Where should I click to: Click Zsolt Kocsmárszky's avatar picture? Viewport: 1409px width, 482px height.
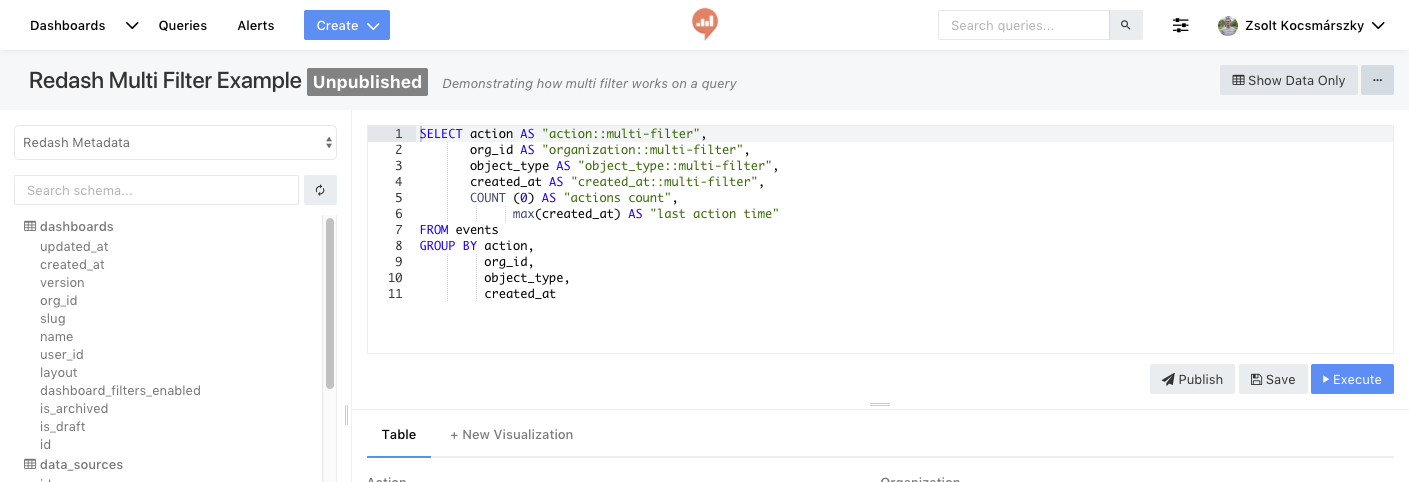tap(1228, 26)
